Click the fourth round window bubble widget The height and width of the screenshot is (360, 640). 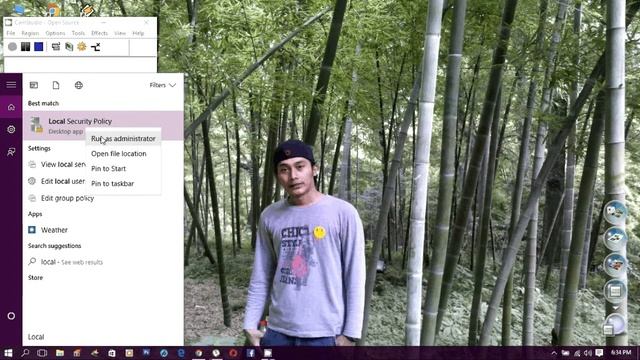coord(615,291)
